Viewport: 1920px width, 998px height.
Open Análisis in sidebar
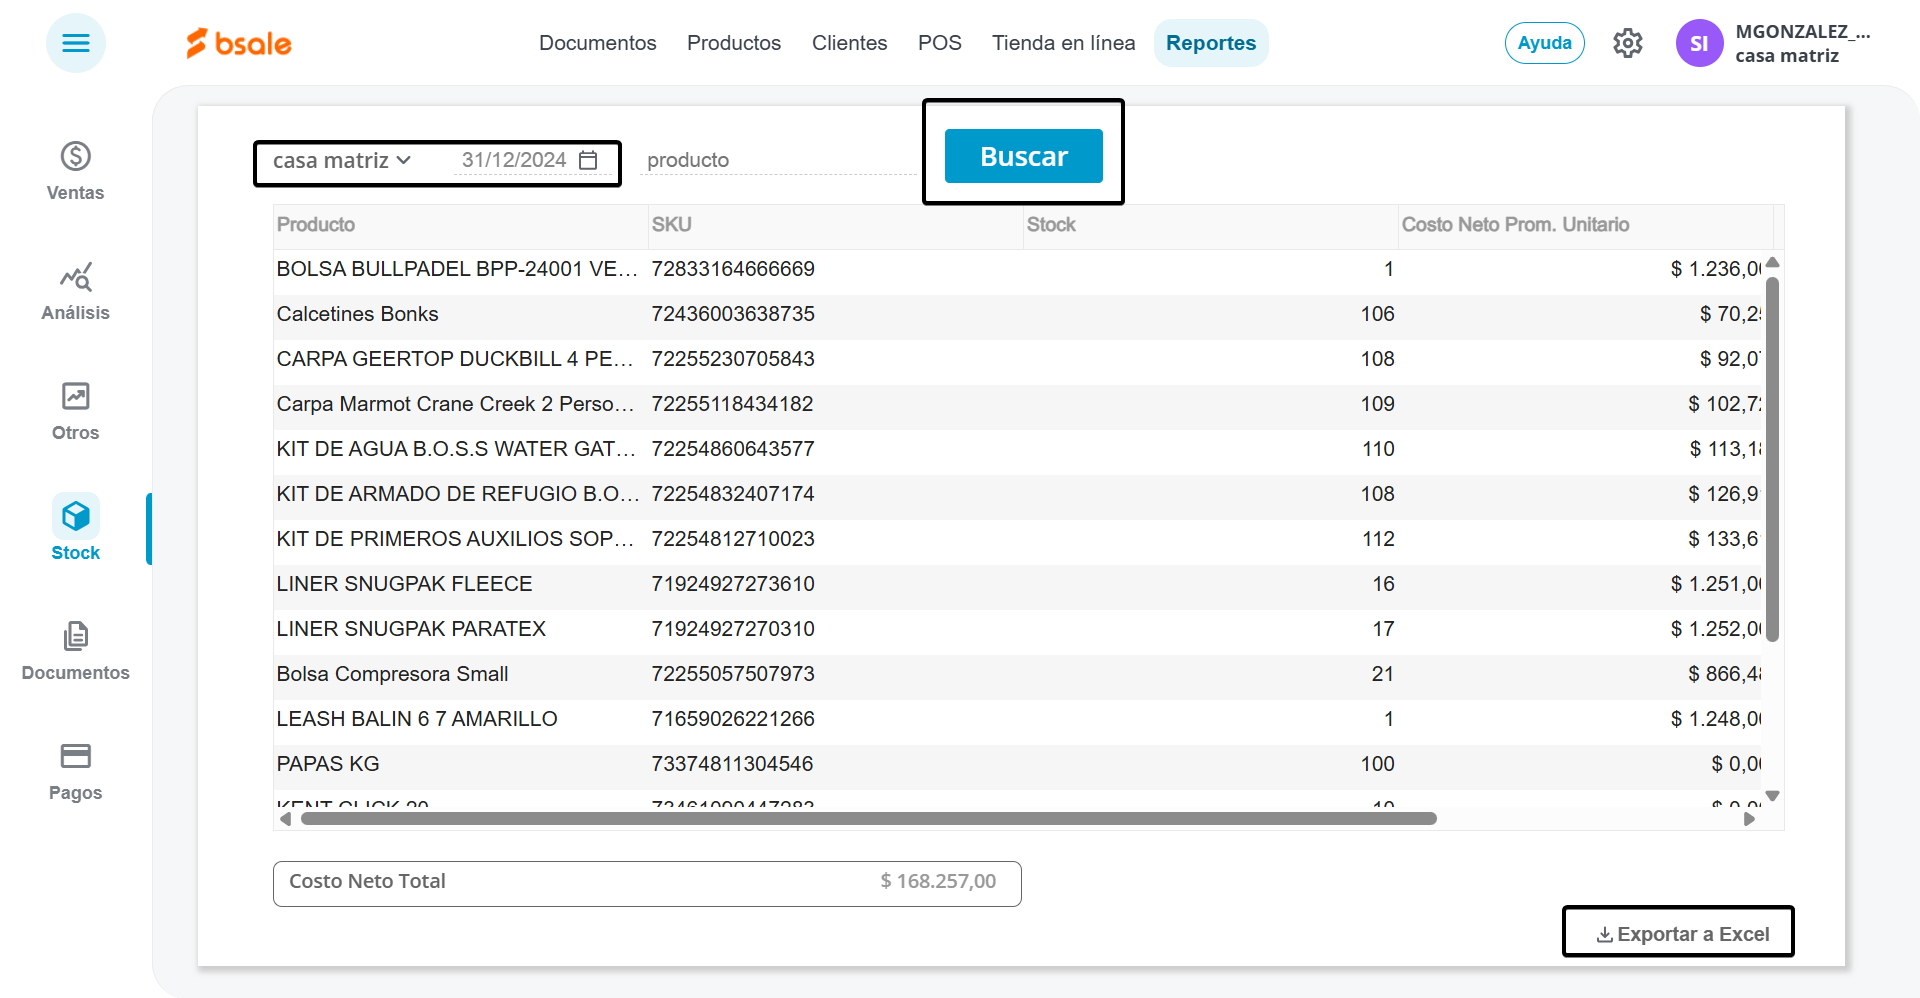click(76, 291)
